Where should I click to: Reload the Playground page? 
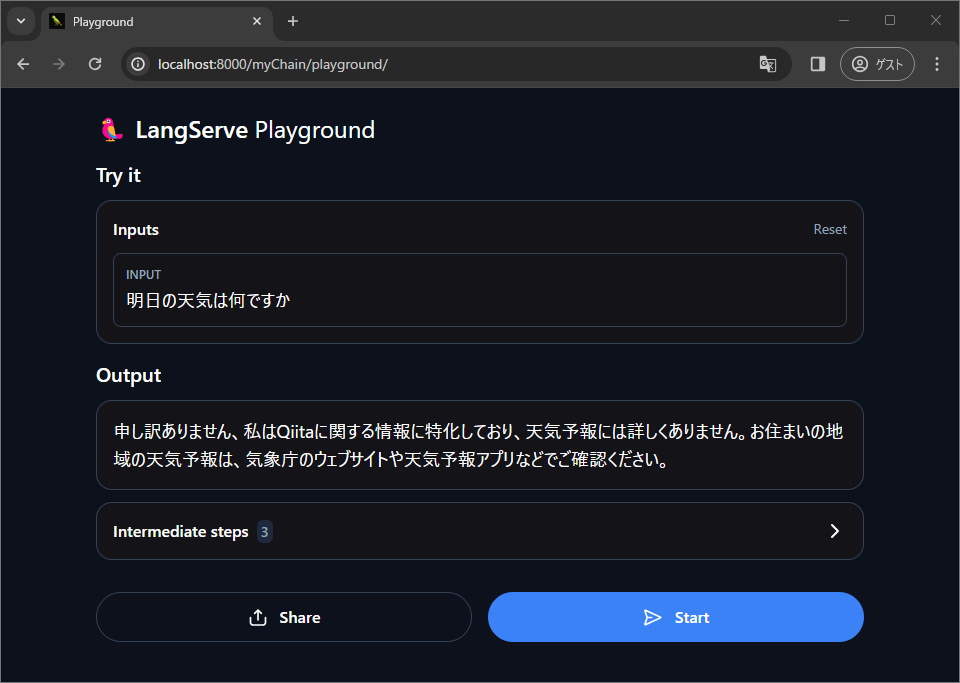click(95, 64)
